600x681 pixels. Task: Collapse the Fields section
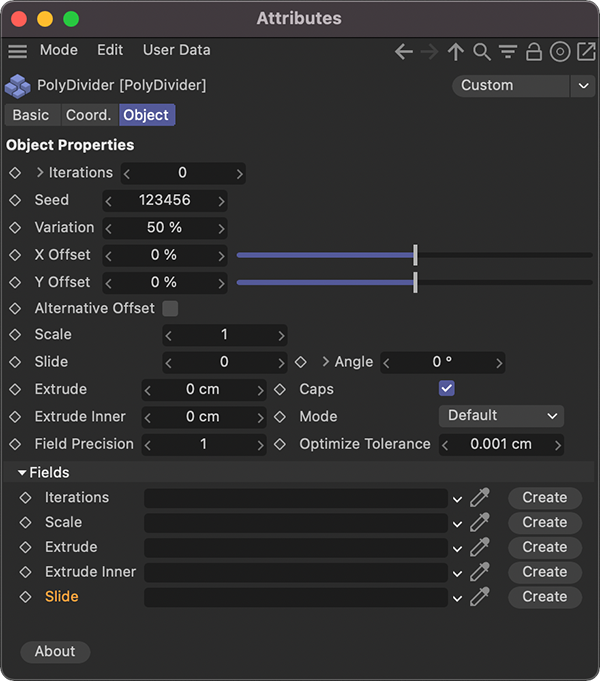(x=22, y=472)
